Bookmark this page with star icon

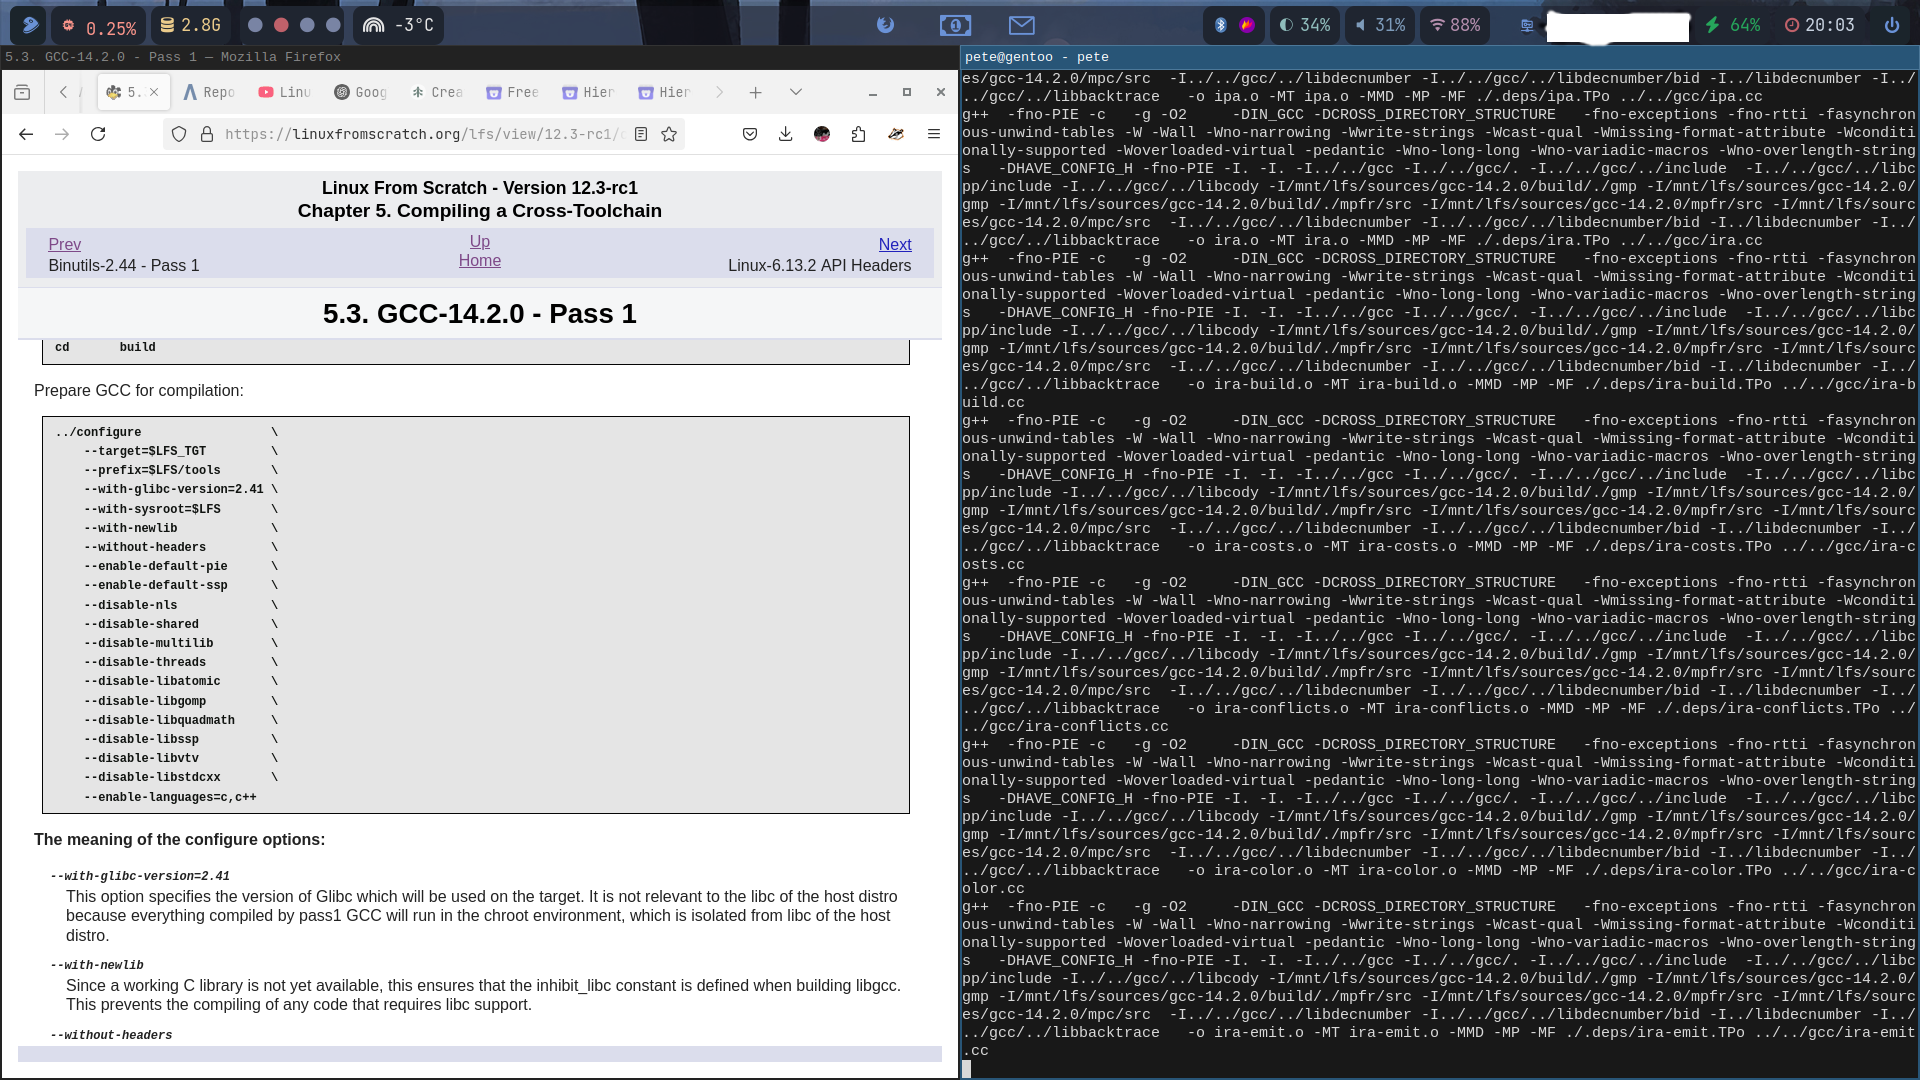(x=669, y=134)
